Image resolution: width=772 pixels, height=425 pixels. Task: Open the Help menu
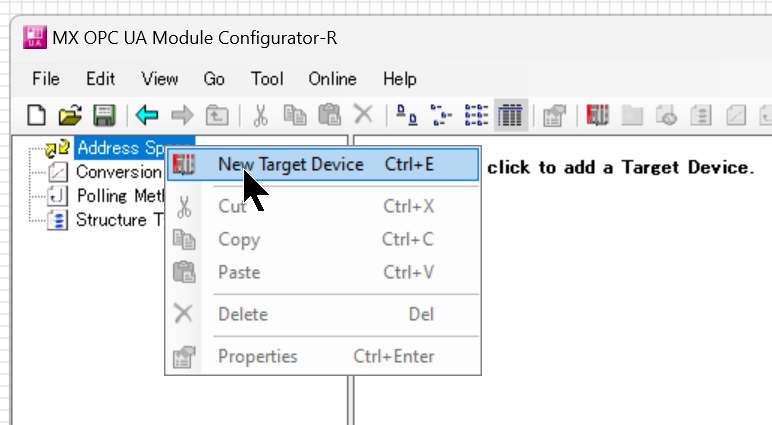[400, 79]
